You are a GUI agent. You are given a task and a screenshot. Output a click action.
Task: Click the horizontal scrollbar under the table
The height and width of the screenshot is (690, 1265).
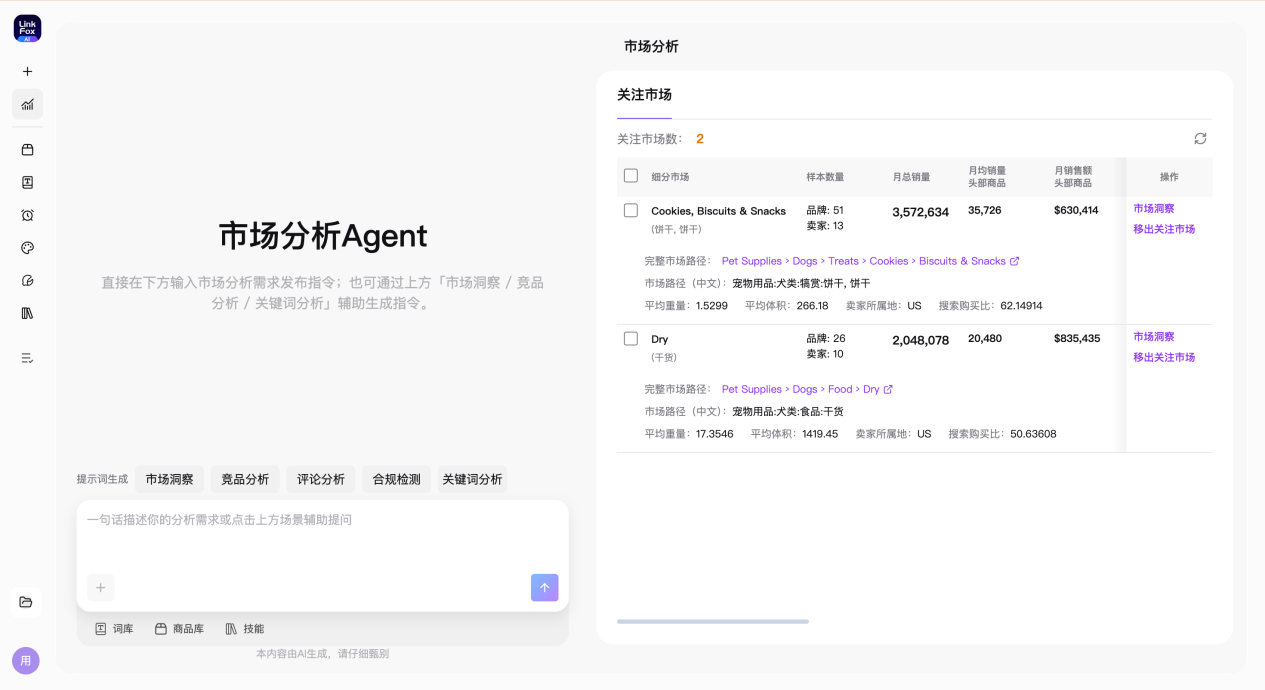tap(713, 621)
